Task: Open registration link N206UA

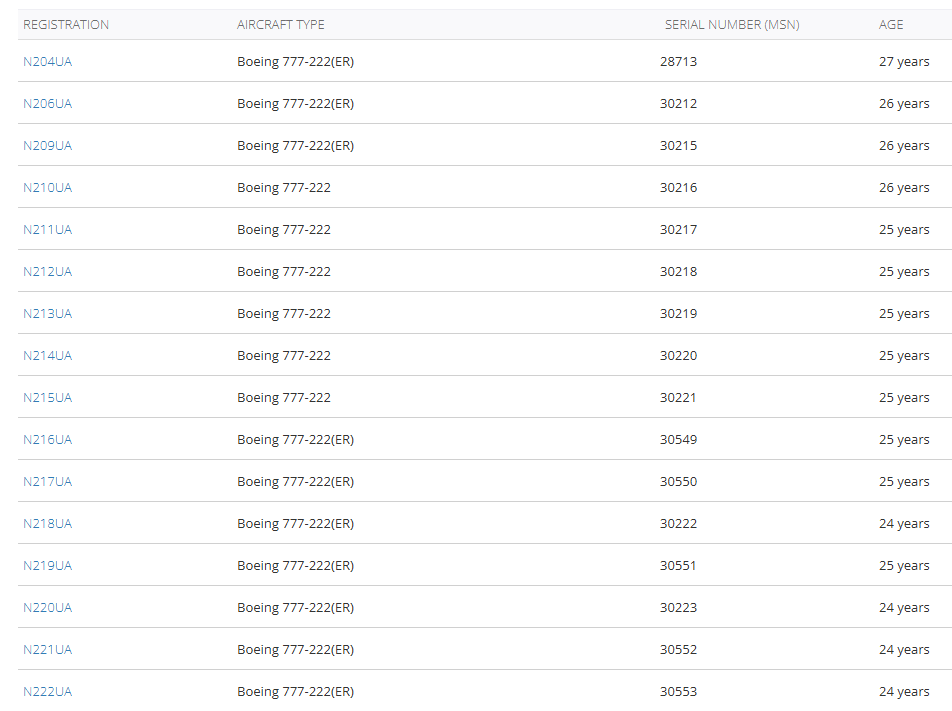Action: pos(47,103)
